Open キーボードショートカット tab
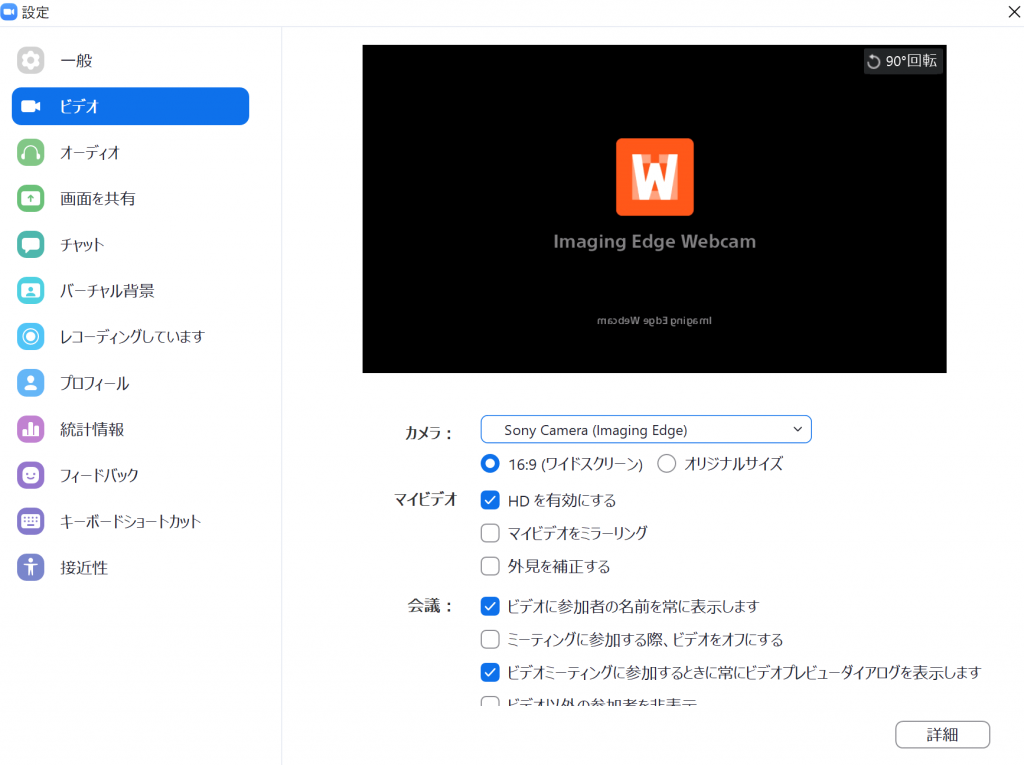The height and width of the screenshot is (765, 1024). 131,521
